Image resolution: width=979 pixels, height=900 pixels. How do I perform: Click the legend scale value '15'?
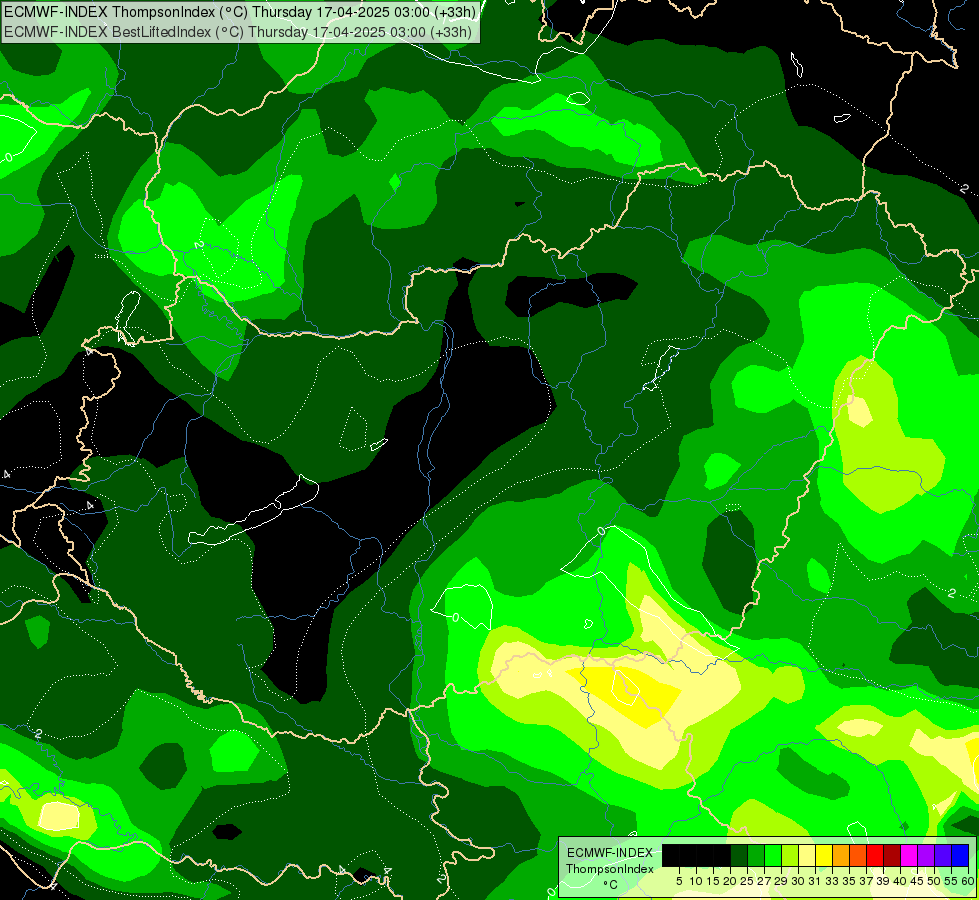tap(713, 881)
